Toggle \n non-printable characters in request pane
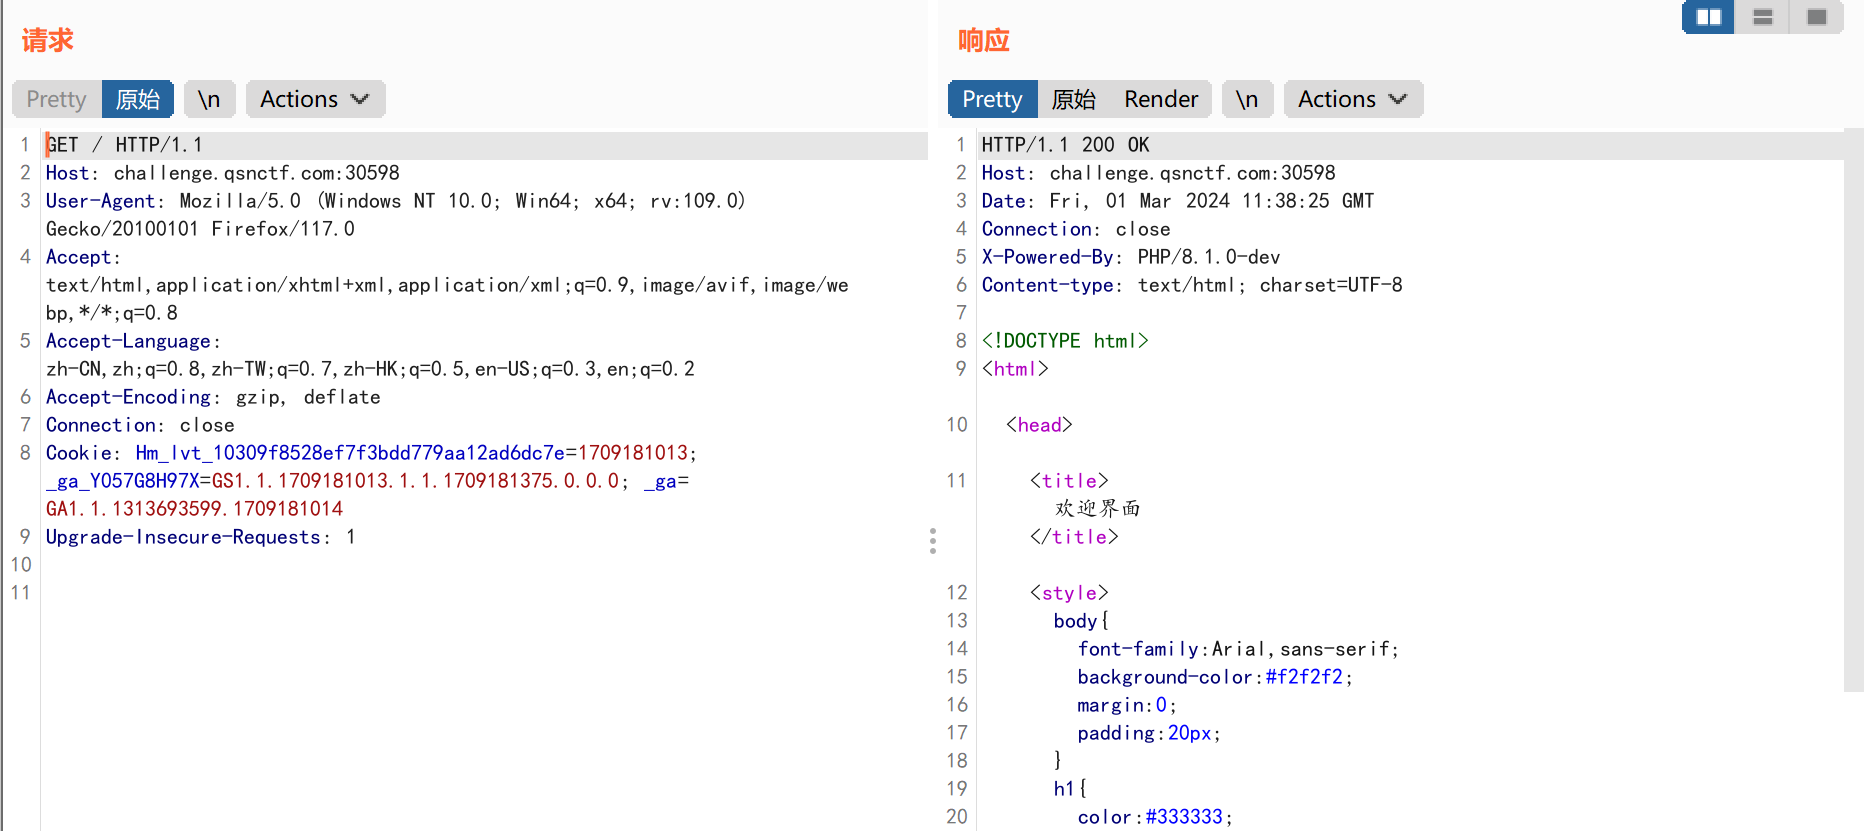The image size is (1865, 831). point(209,99)
